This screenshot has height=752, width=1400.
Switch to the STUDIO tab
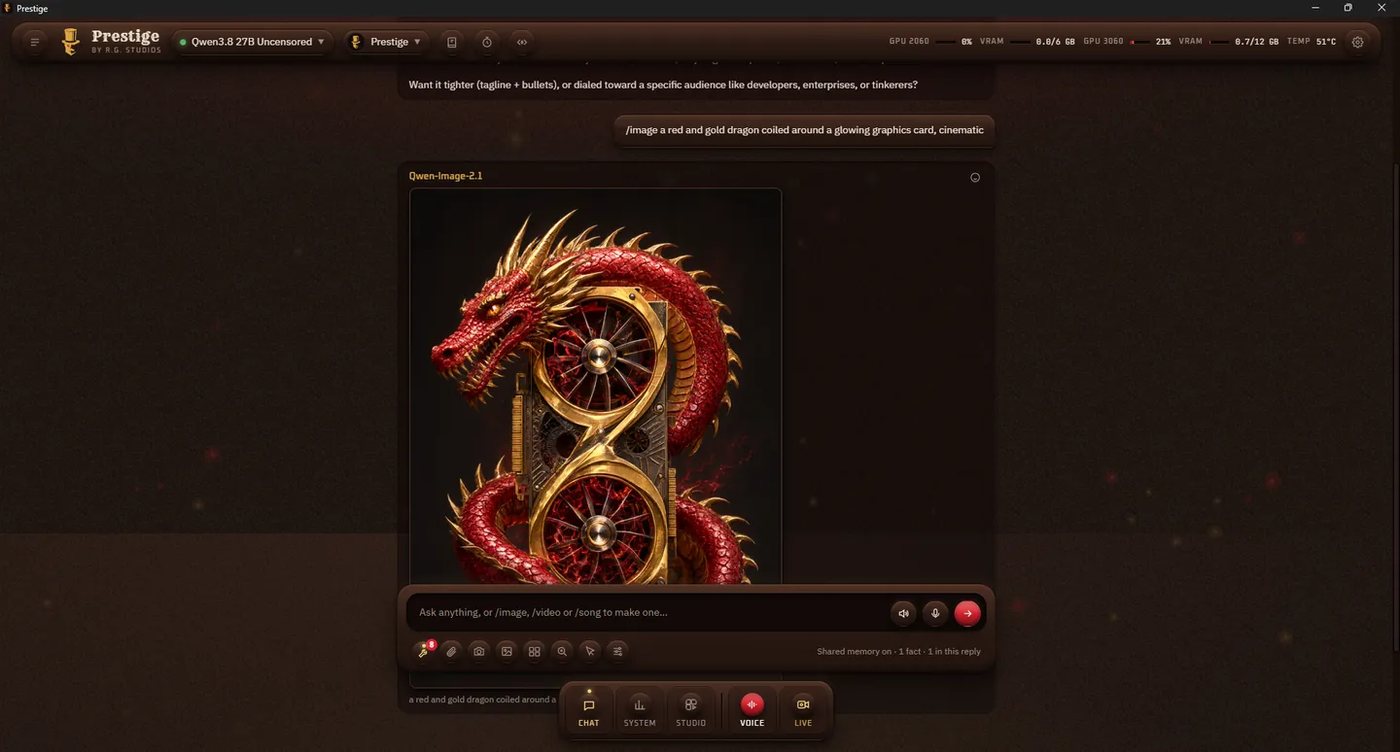[x=691, y=711]
